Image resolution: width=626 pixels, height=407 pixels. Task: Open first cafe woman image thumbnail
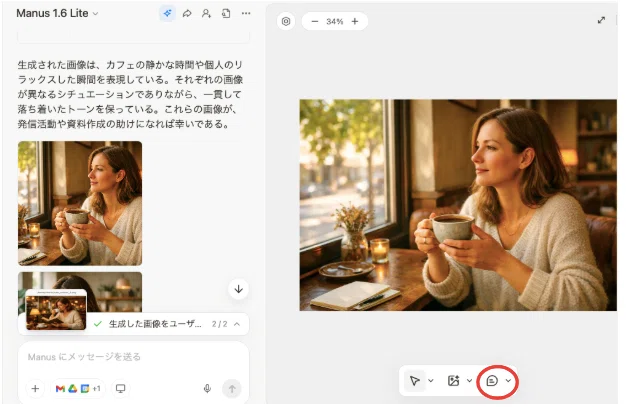point(80,203)
